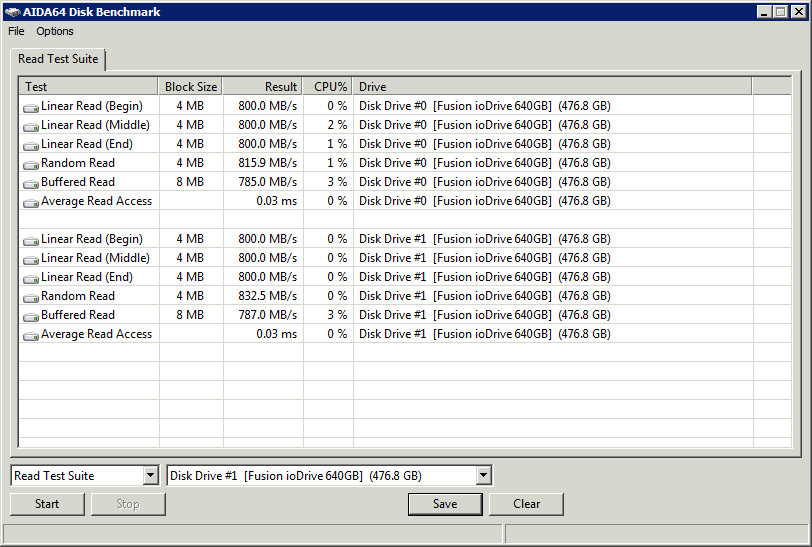
Task: Click Drive #1 Buffered Read test name
Action: [78, 315]
